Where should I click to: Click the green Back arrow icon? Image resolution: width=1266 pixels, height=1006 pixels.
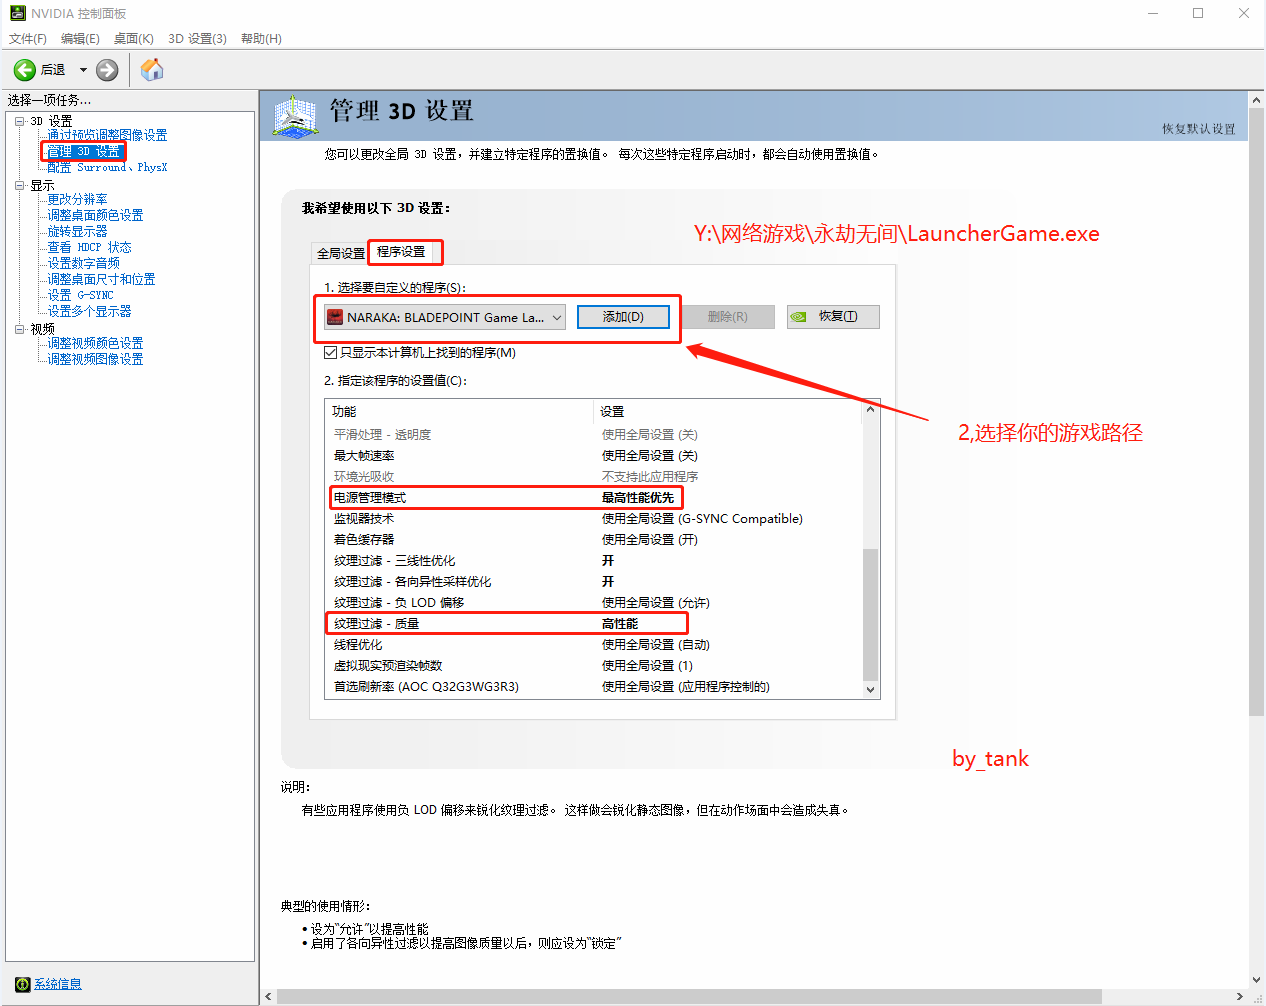(24, 70)
